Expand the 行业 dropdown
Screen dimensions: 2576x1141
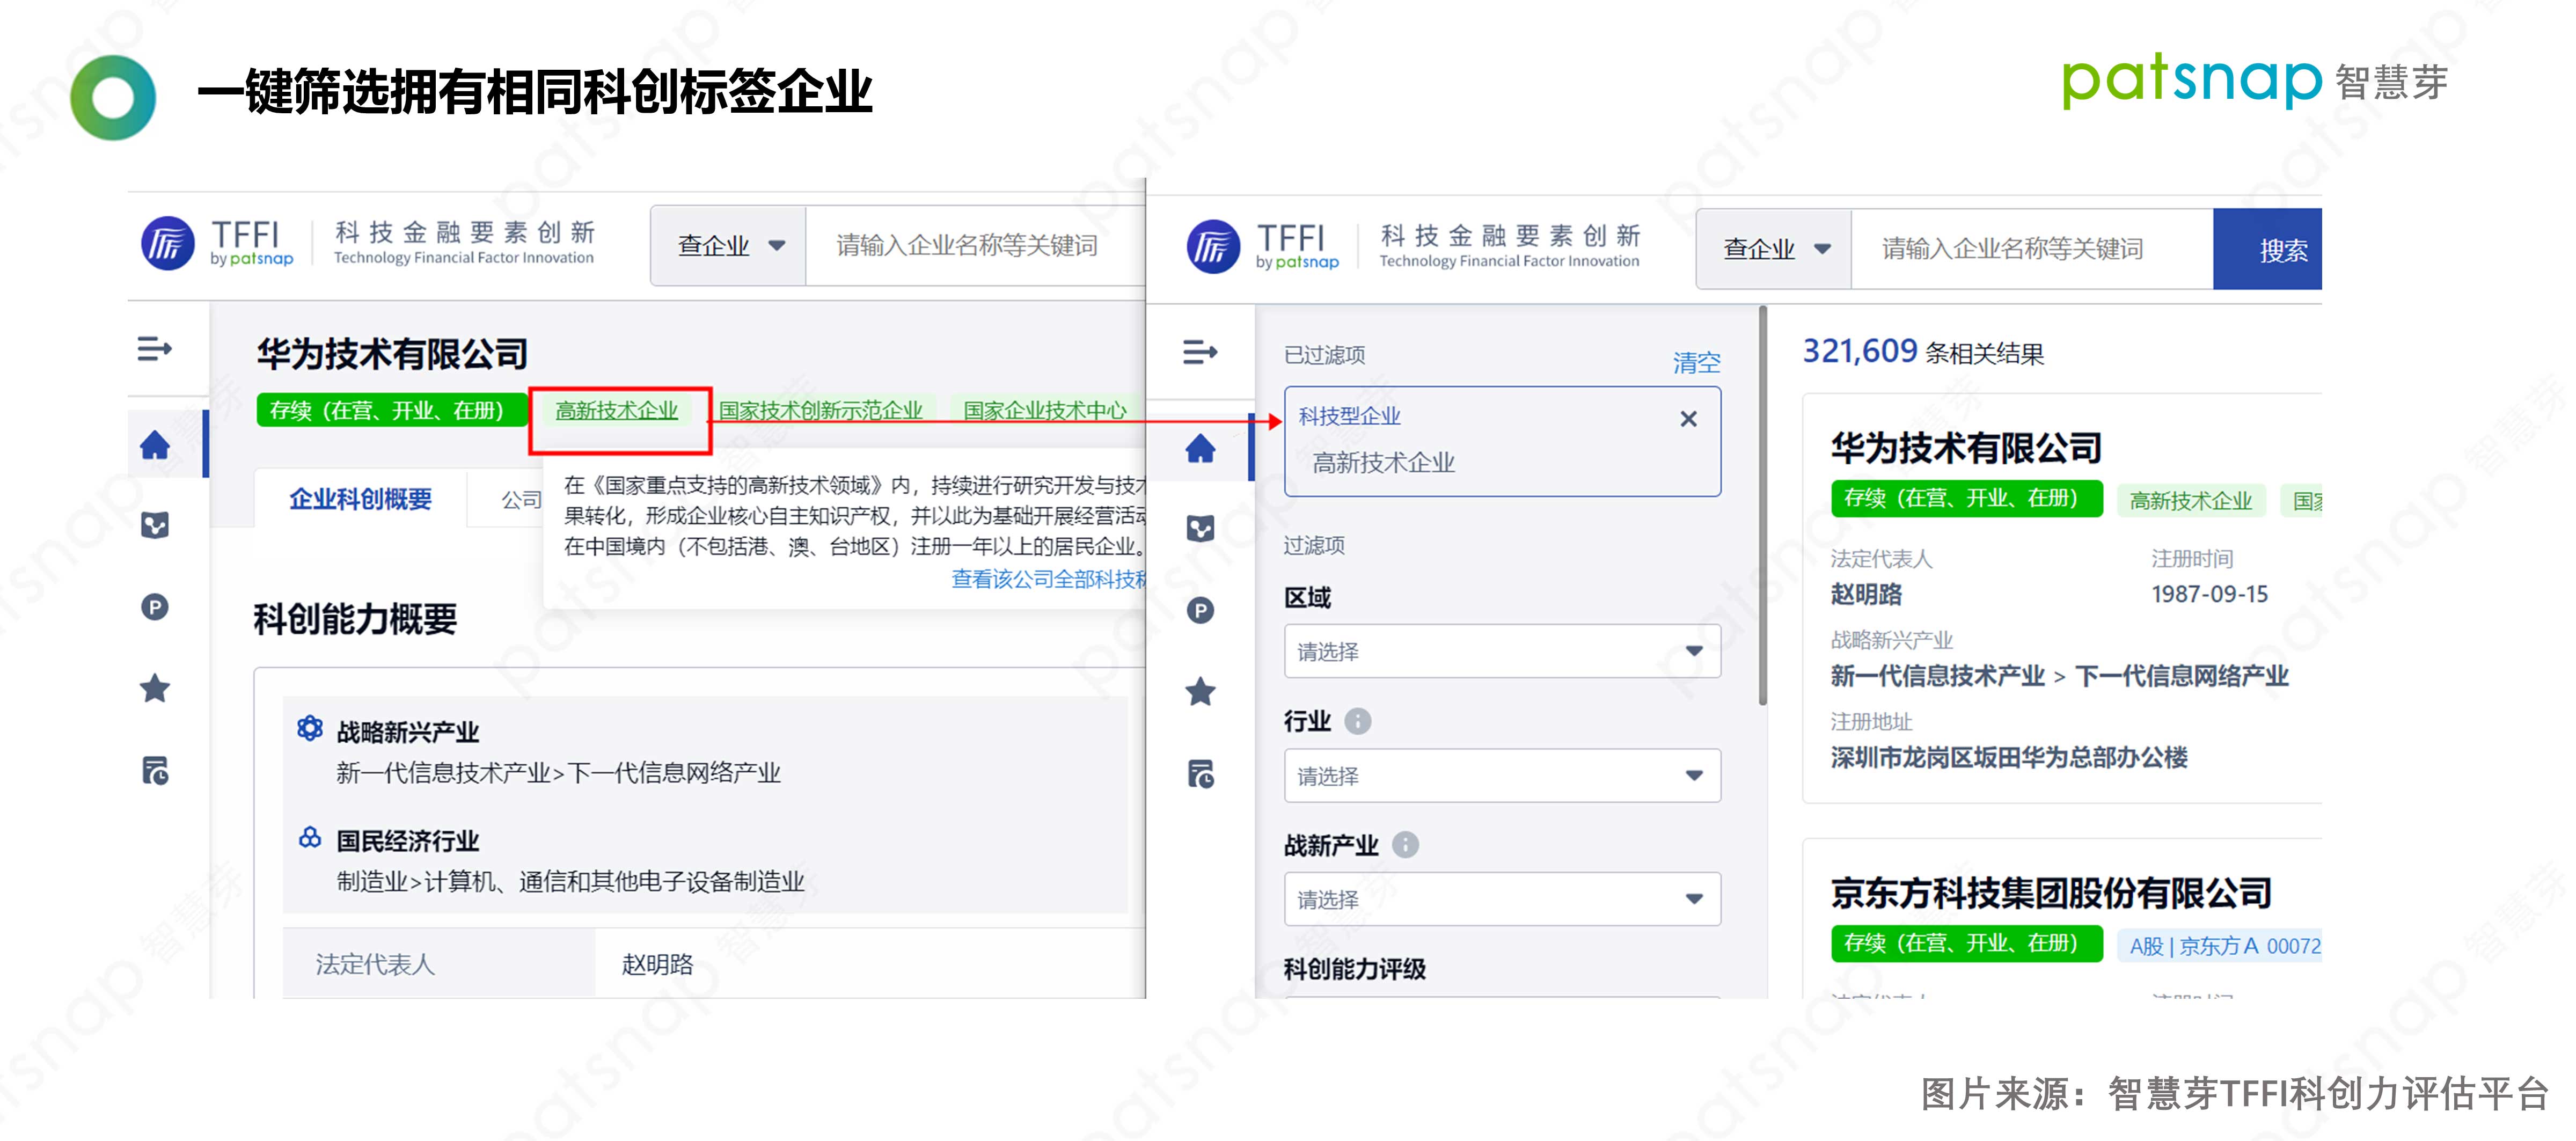(1501, 776)
